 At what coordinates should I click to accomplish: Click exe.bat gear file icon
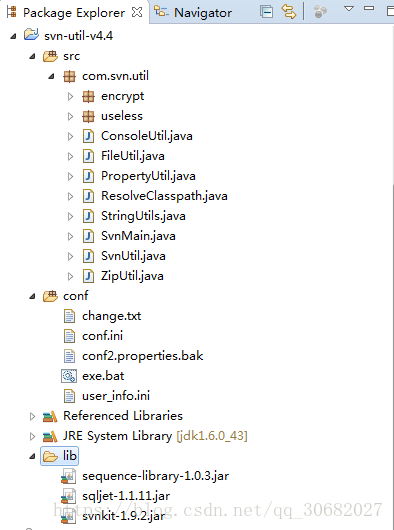[69, 376]
